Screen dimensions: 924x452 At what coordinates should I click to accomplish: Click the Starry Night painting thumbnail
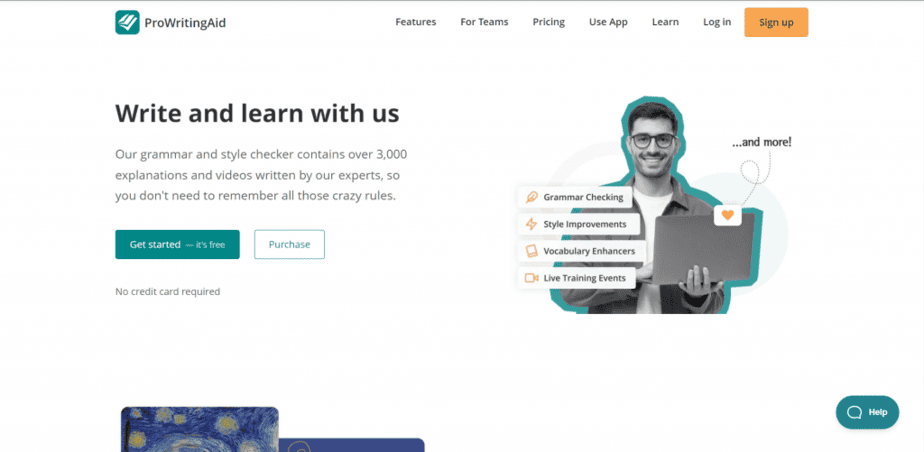[200, 430]
